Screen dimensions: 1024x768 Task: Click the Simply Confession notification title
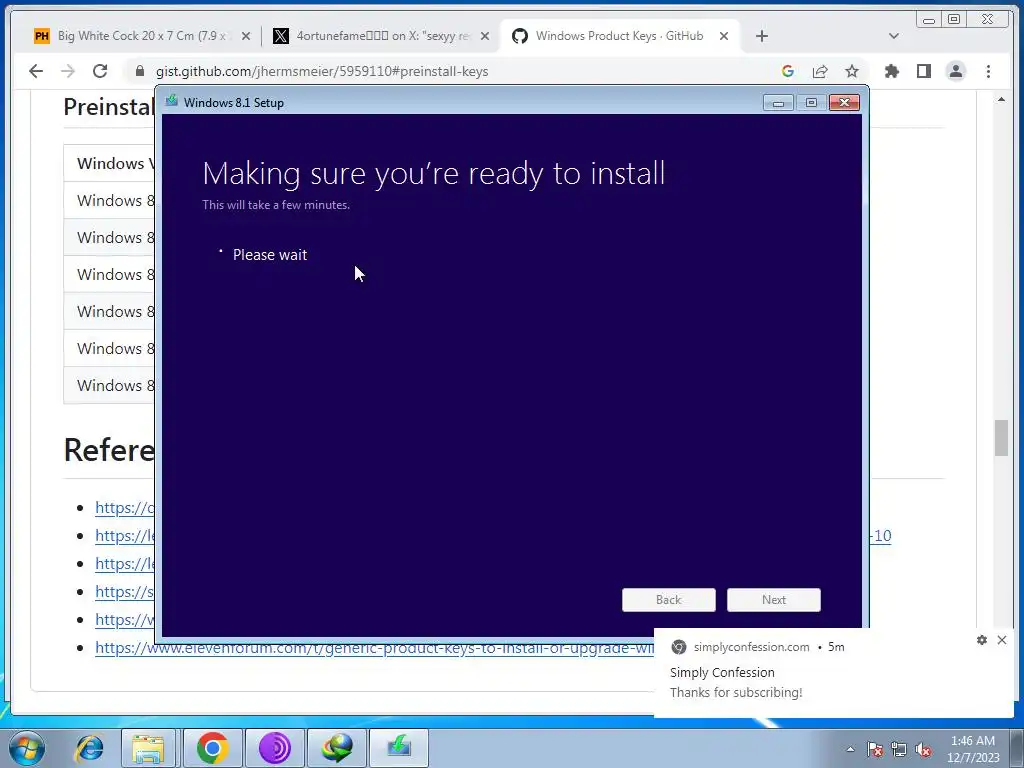pos(722,672)
